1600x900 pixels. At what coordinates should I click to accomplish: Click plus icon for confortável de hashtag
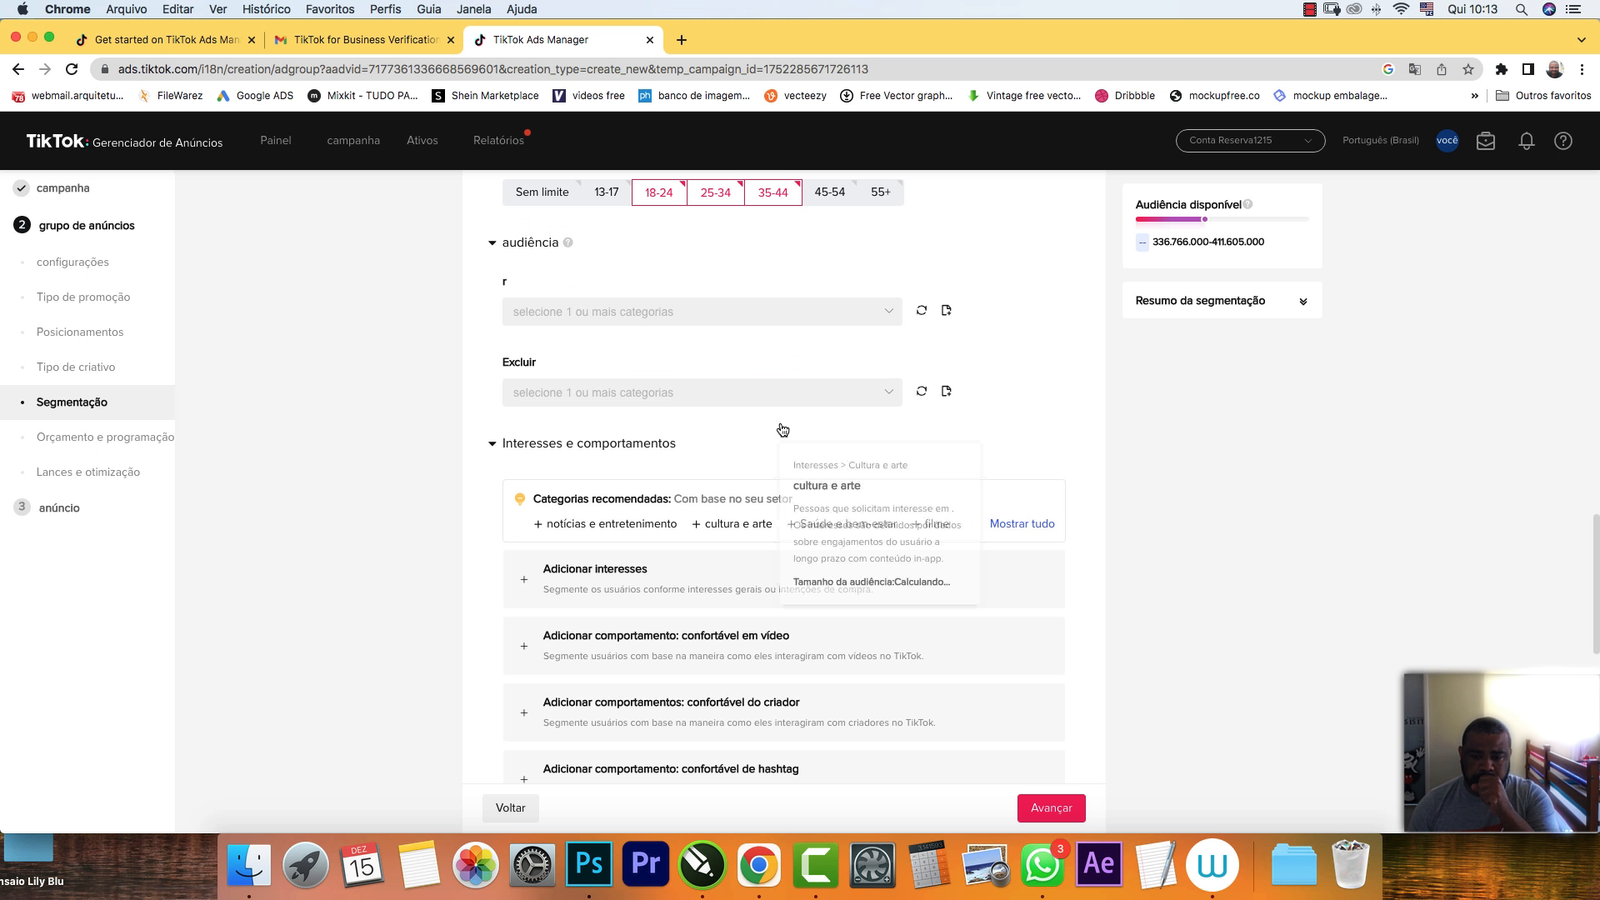coord(524,779)
